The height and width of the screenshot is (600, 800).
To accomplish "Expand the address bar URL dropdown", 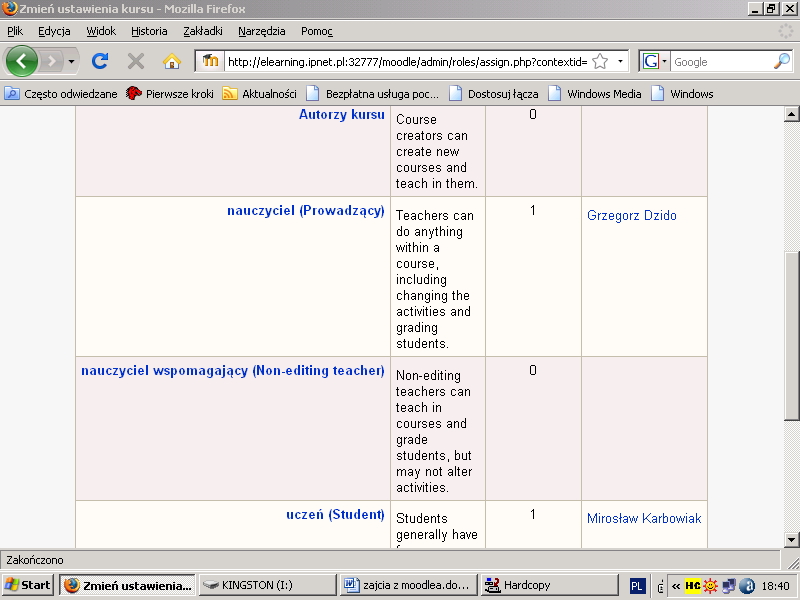I will pos(620,62).
